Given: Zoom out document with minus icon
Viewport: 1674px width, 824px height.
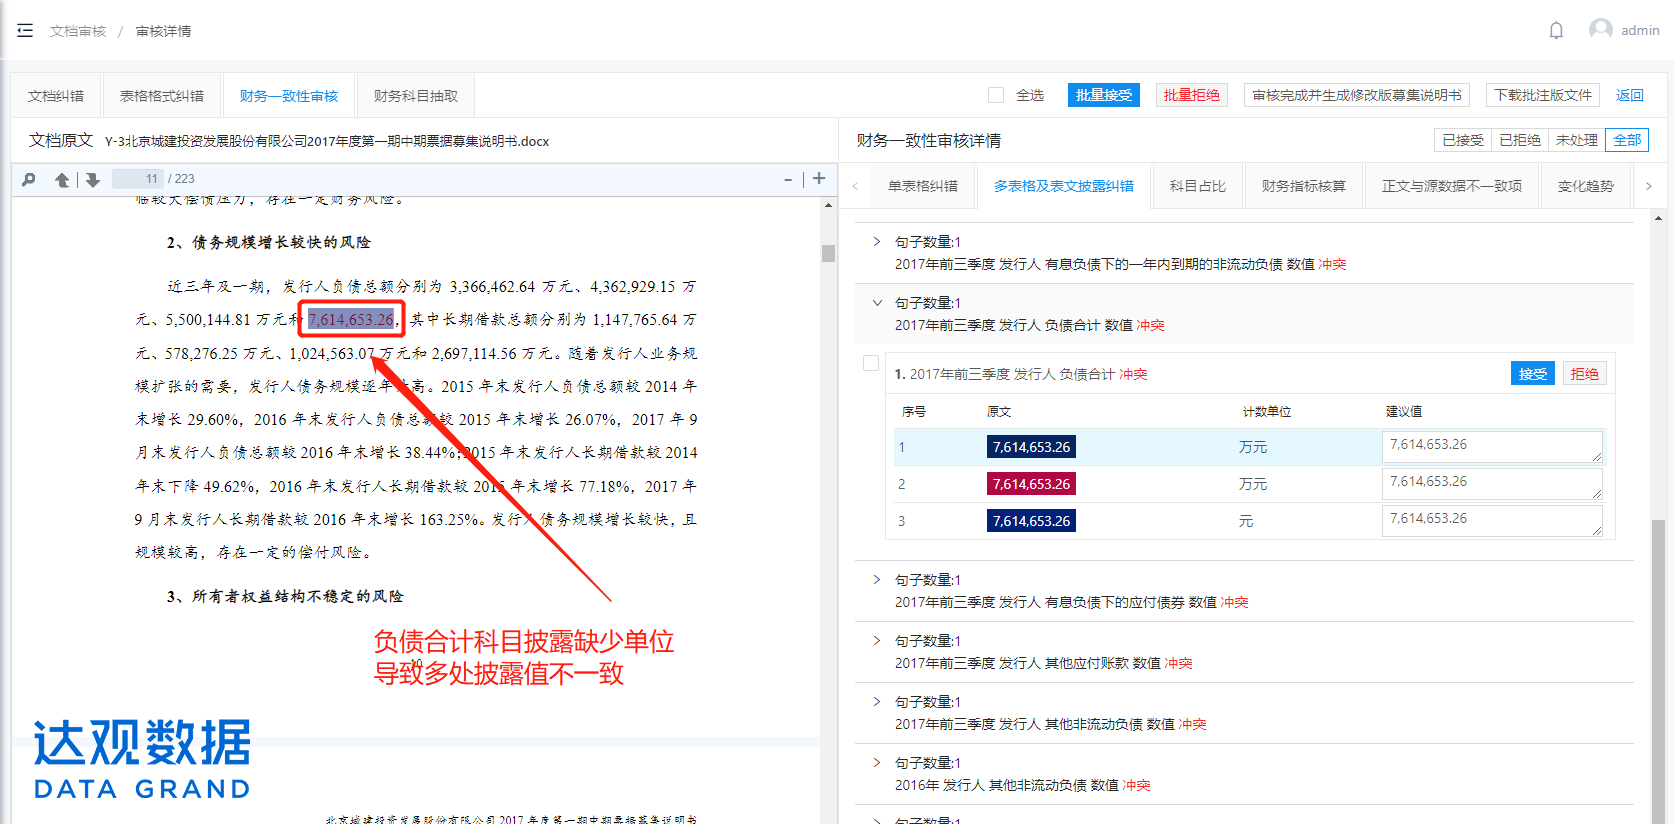Looking at the screenshot, I should click(788, 179).
